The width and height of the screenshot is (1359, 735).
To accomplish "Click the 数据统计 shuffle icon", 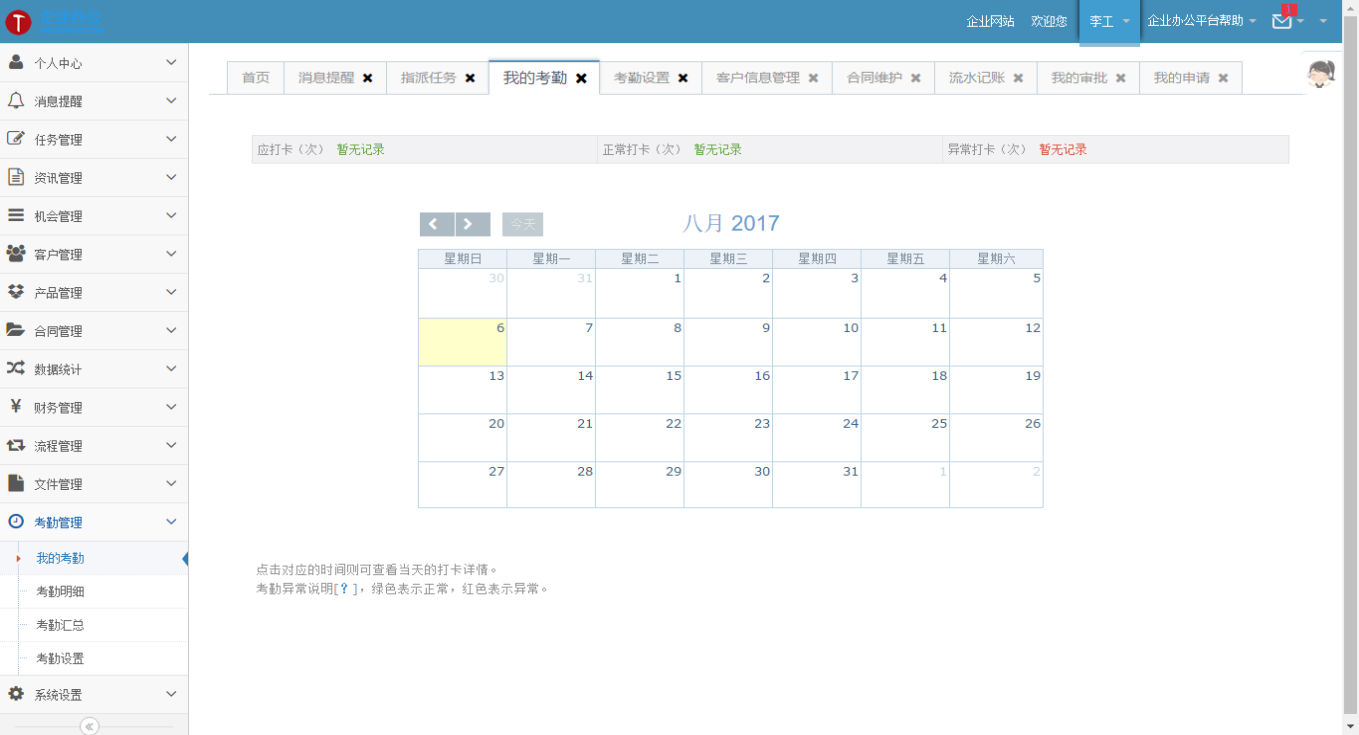I will pyautogui.click(x=16, y=368).
